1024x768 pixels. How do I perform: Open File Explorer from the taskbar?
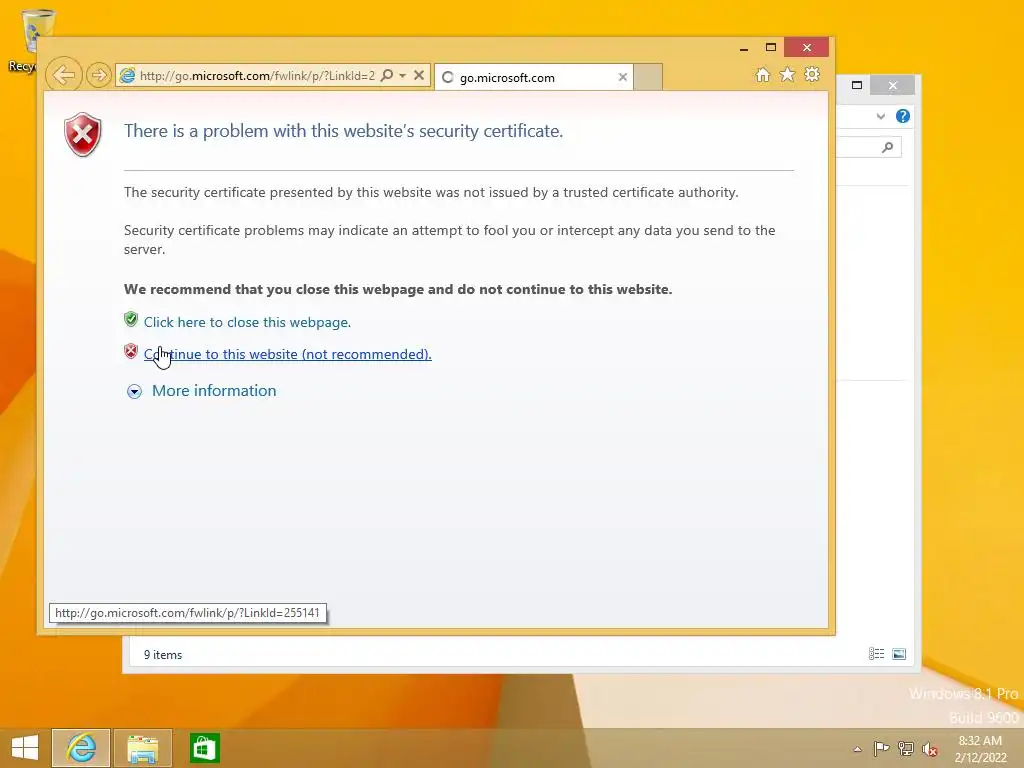click(x=143, y=748)
